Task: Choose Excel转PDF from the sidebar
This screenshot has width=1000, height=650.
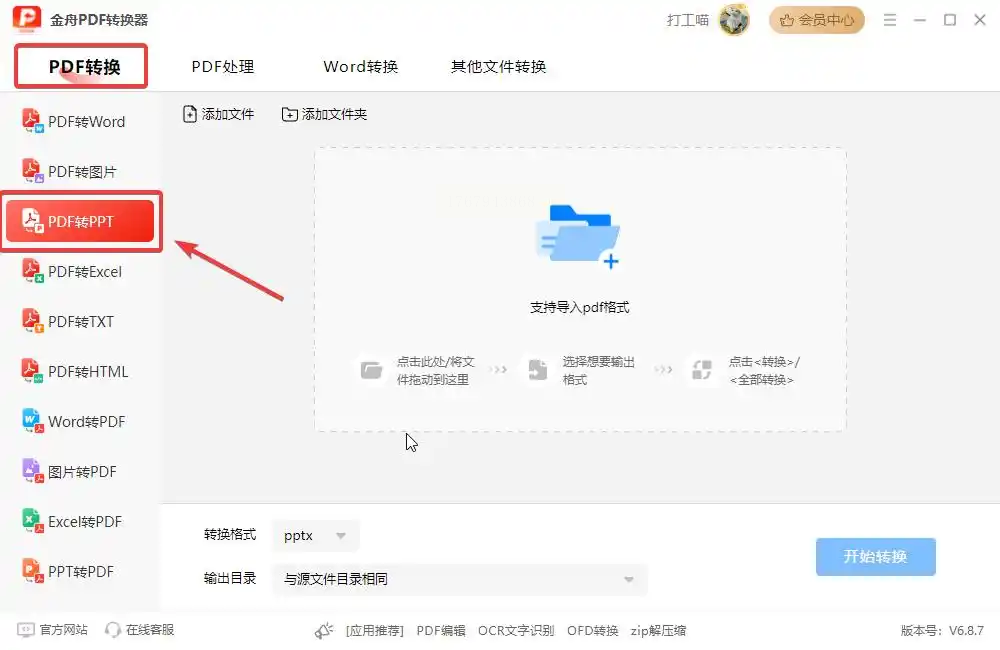Action: 72,521
